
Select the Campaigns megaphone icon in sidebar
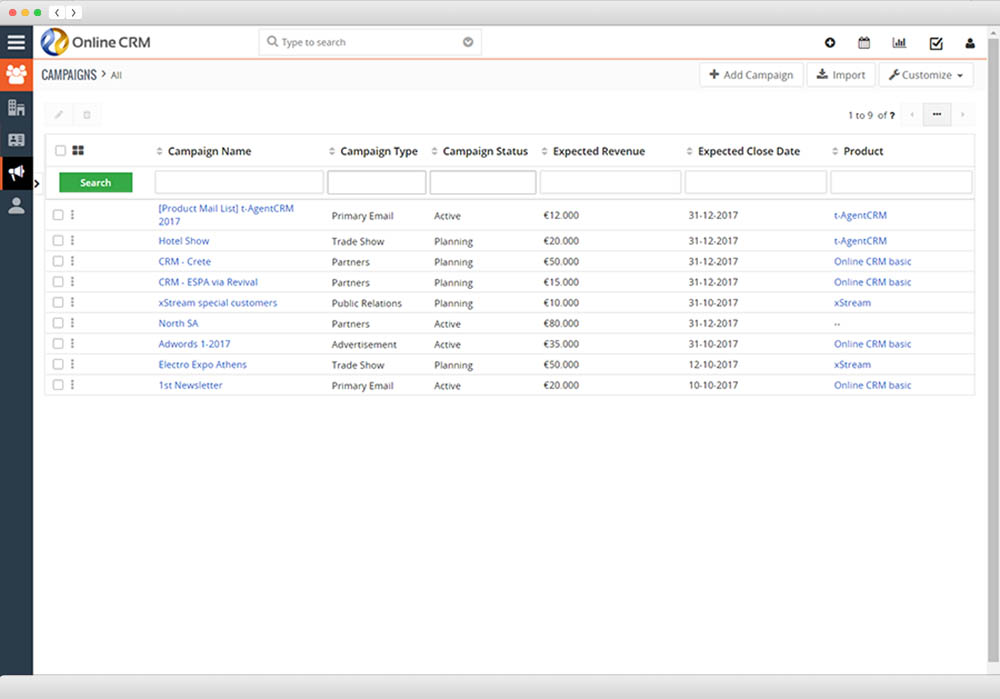point(16,173)
